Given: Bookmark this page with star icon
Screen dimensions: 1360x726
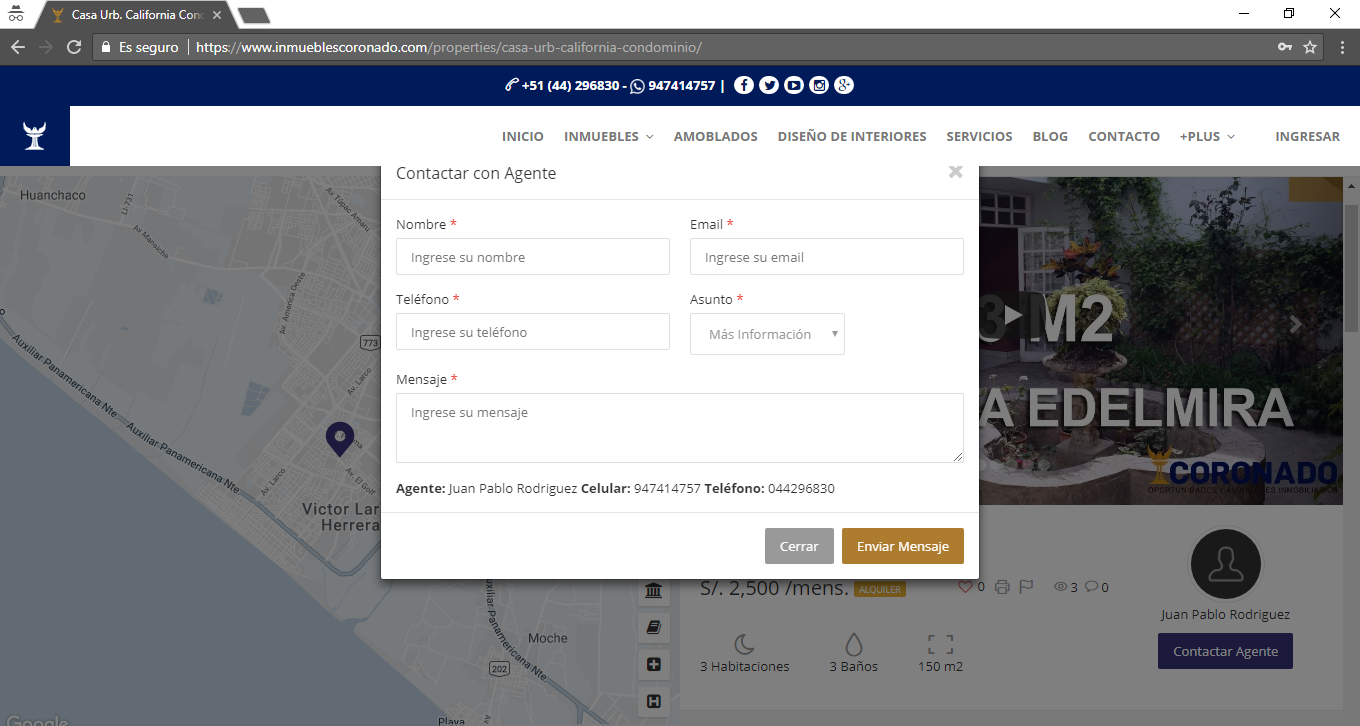Looking at the screenshot, I should pos(1310,47).
